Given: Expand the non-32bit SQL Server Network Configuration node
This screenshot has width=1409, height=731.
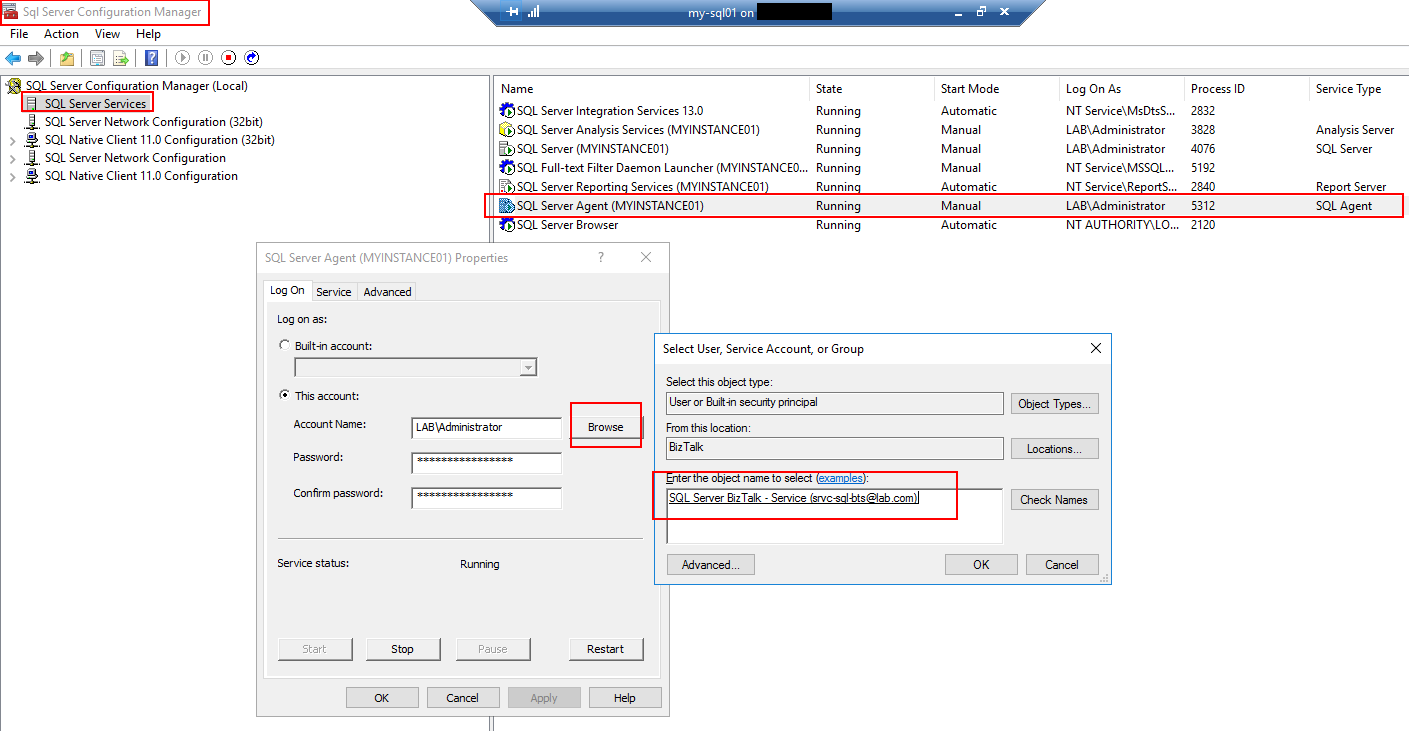Looking at the screenshot, I should [x=13, y=158].
